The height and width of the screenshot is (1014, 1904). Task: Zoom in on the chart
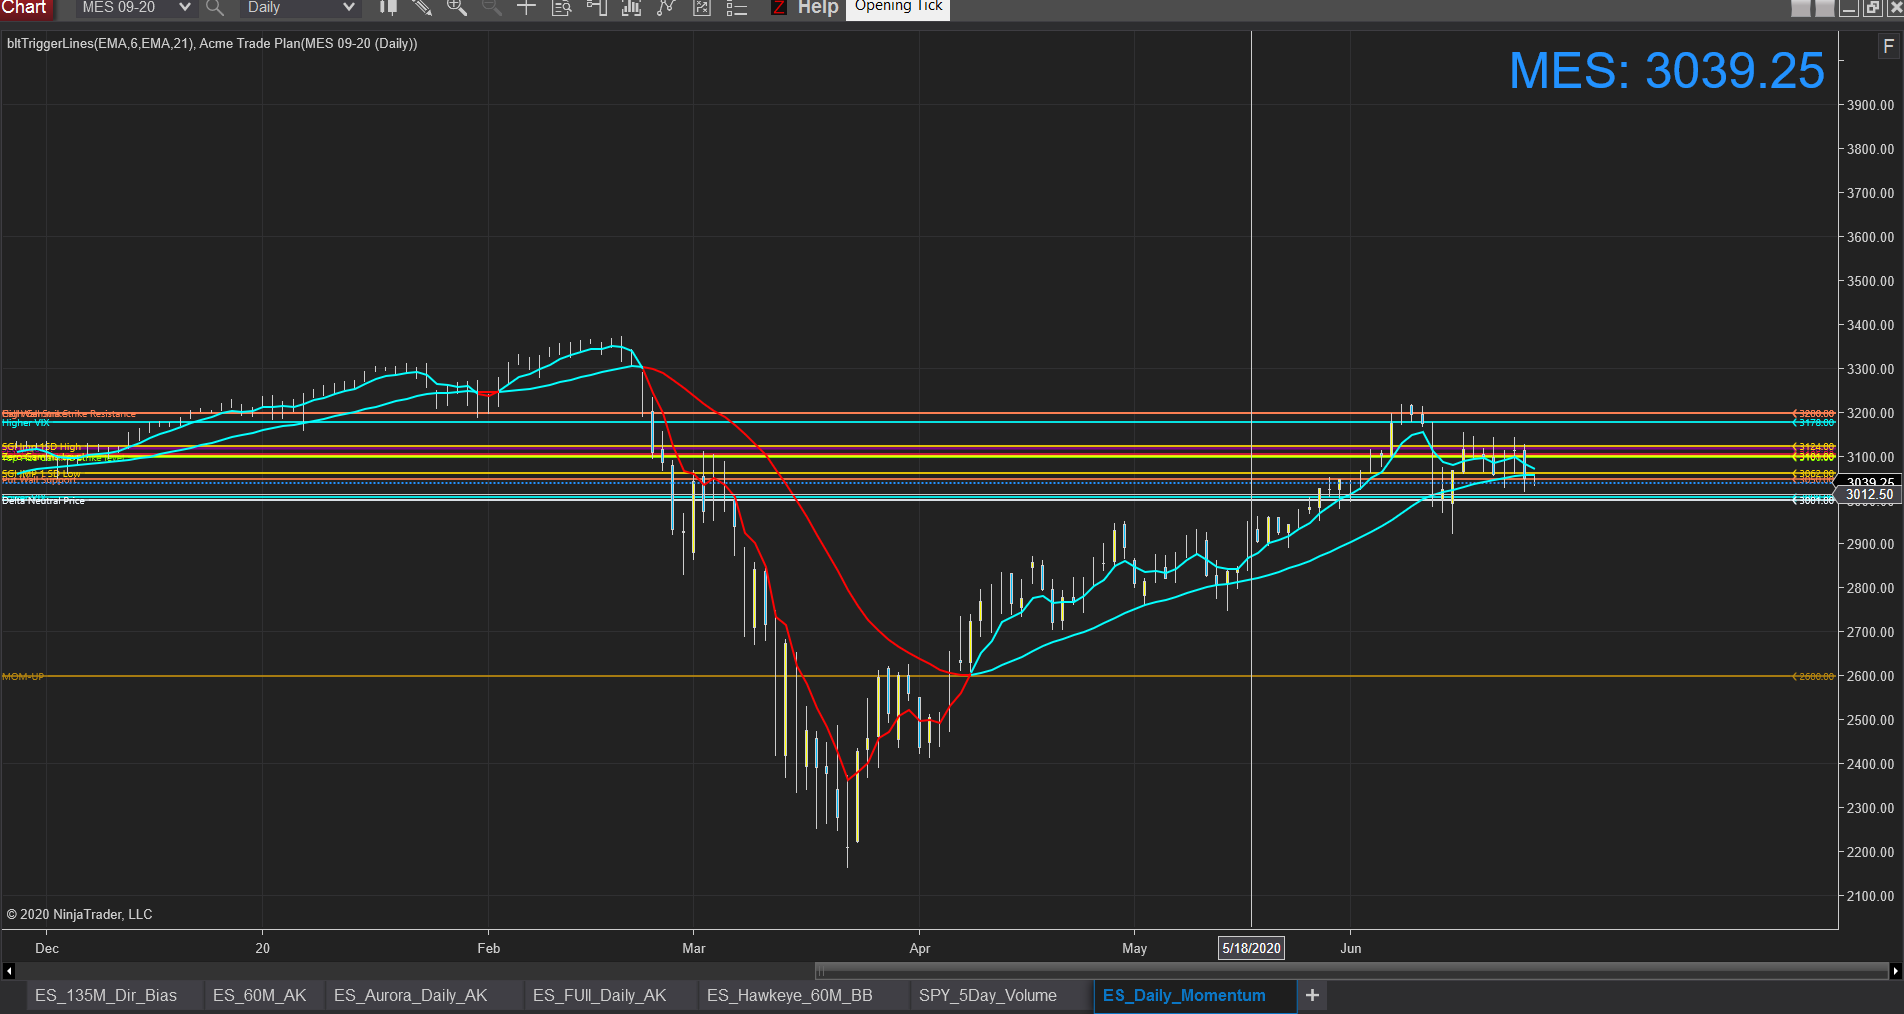tap(457, 8)
